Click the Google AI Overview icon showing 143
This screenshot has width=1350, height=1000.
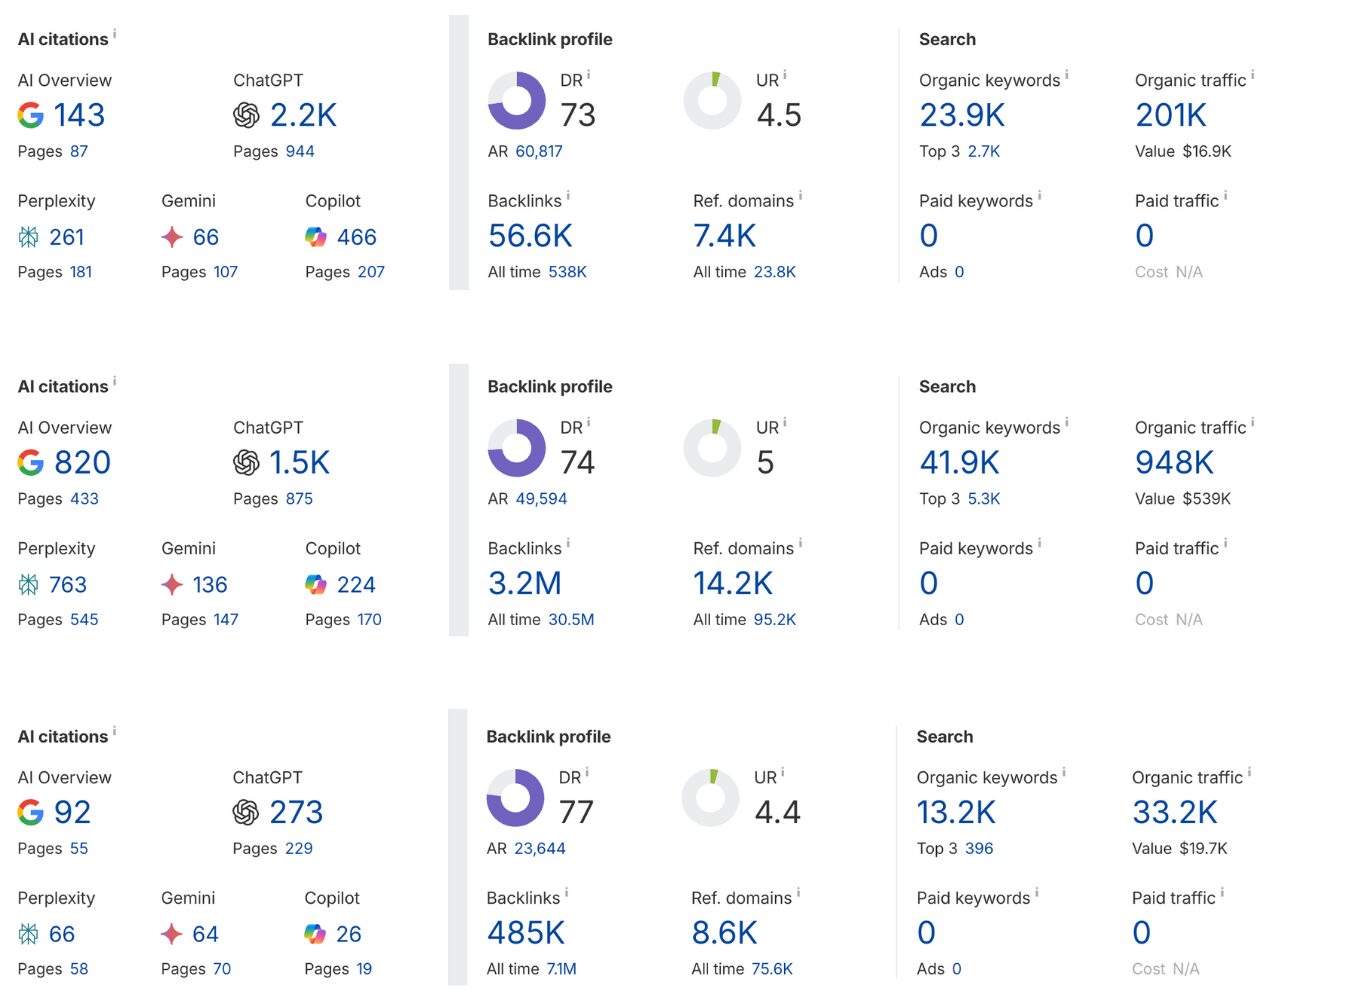tap(30, 115)
